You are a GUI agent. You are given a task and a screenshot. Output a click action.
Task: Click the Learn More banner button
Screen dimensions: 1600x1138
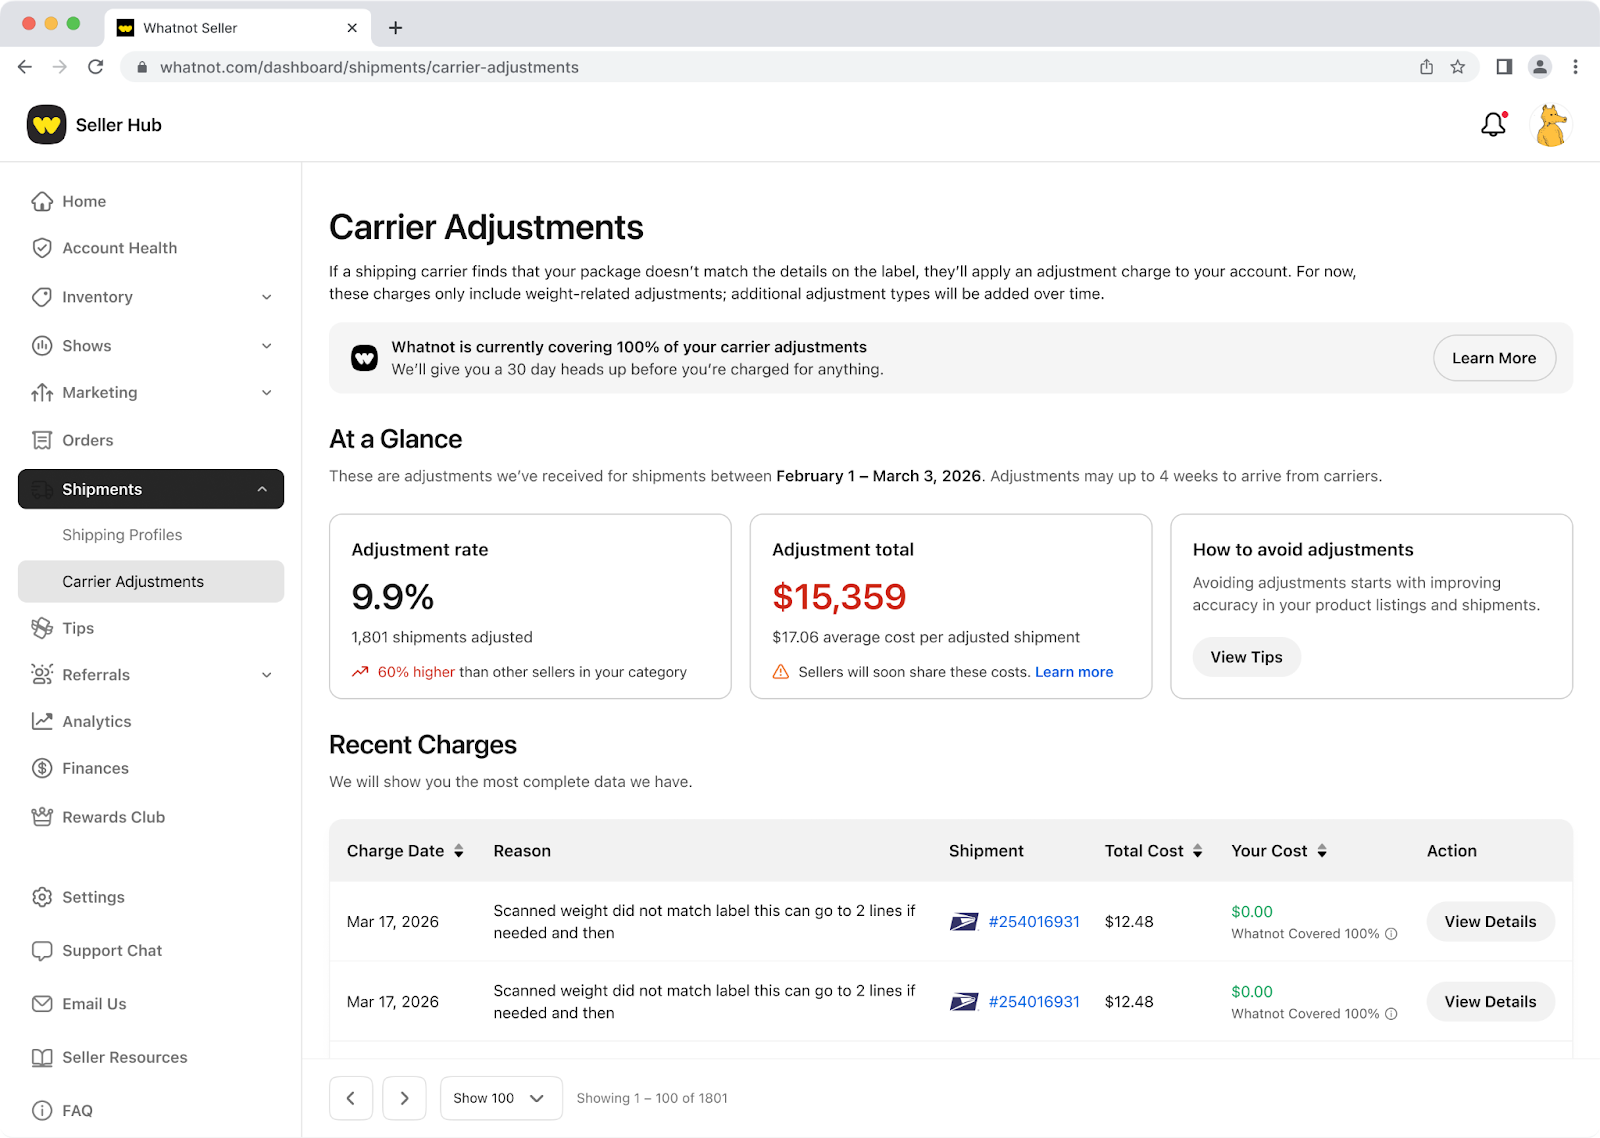(x=1493, y=358)
